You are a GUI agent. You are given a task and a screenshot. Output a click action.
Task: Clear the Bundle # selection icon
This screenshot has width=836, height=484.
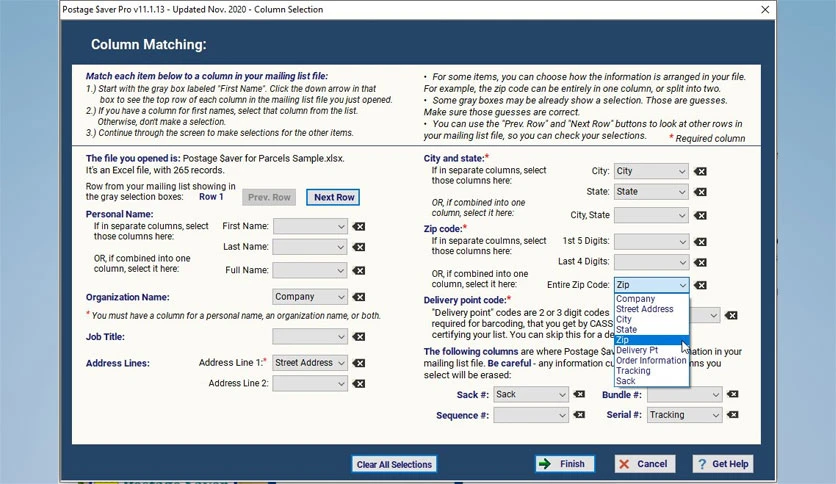[x=733, y=394]
